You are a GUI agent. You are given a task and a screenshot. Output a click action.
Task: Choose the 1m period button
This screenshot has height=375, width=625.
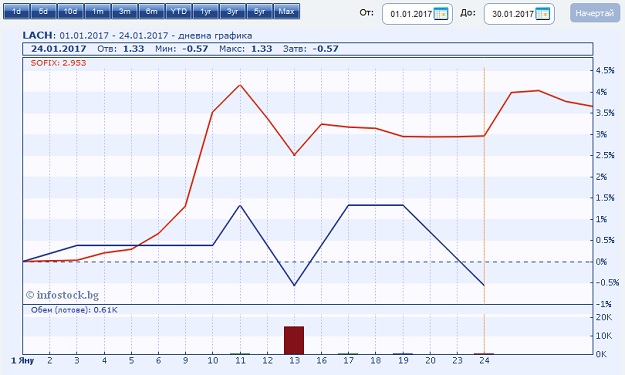tap(97, 12)
